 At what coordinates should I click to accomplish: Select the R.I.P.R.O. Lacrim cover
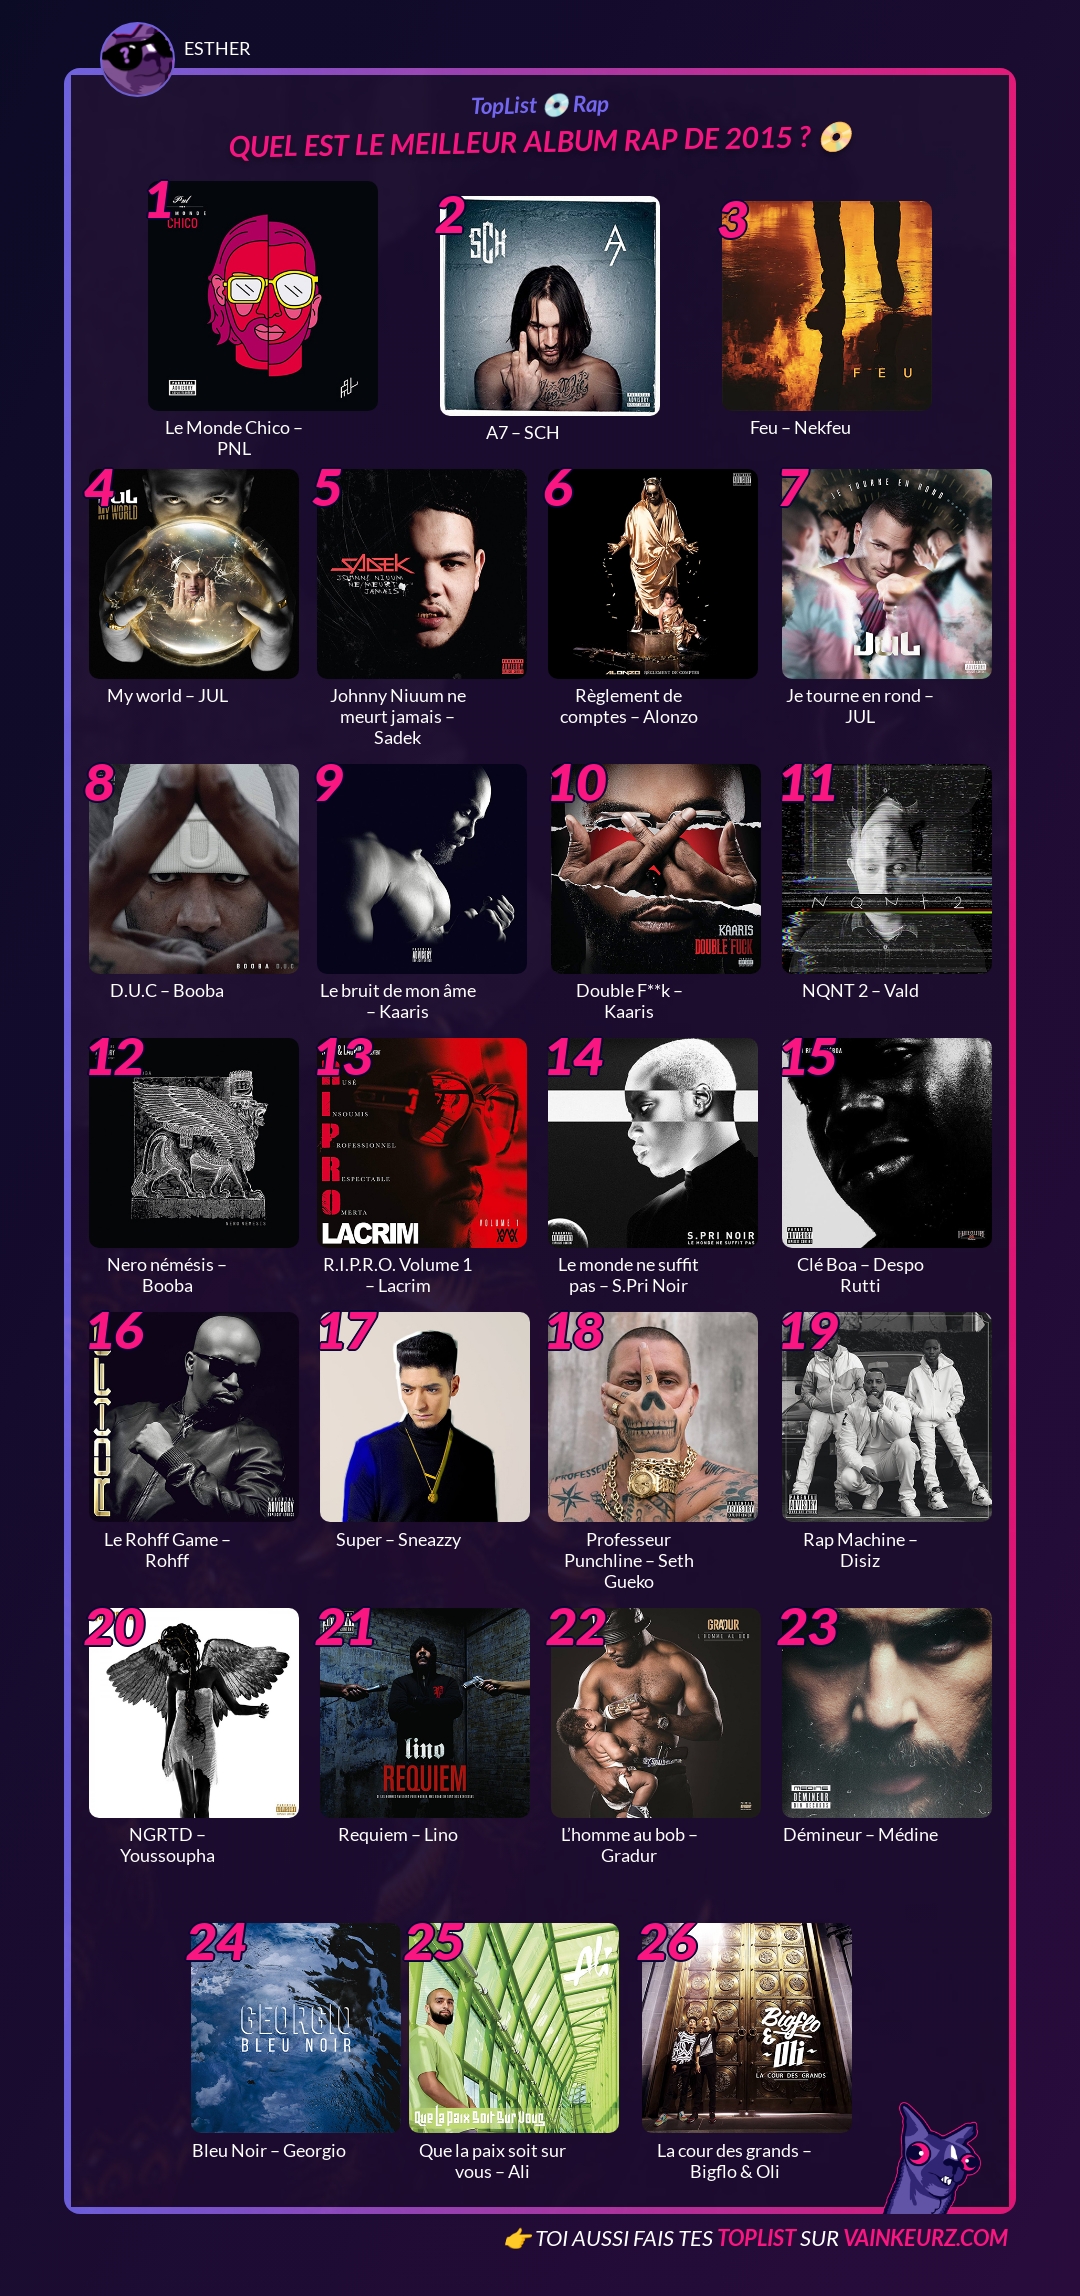pyautogui.click(x=422, y=1143)
